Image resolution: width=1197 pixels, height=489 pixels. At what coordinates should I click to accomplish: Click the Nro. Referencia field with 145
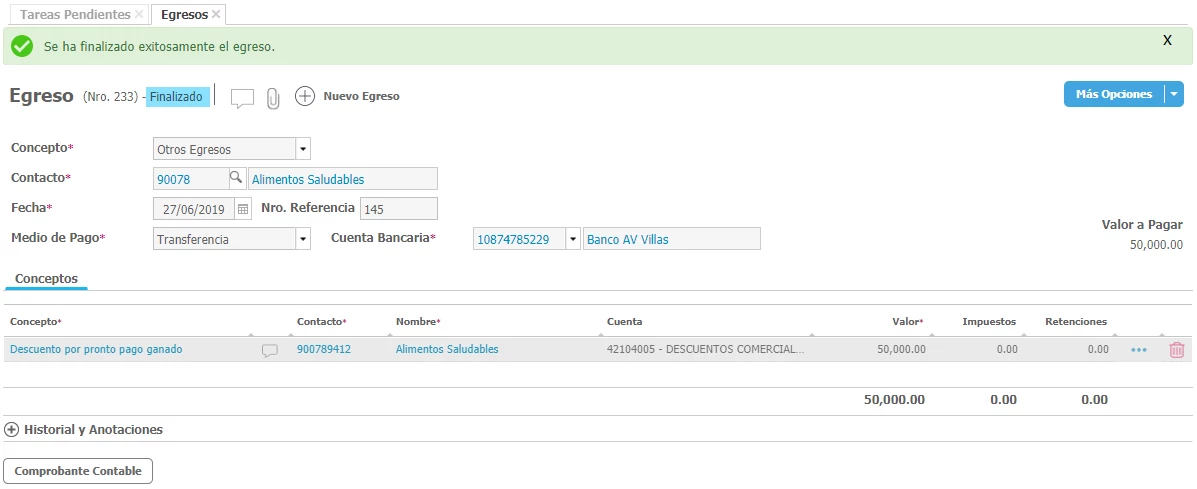(x=398, y=209)
